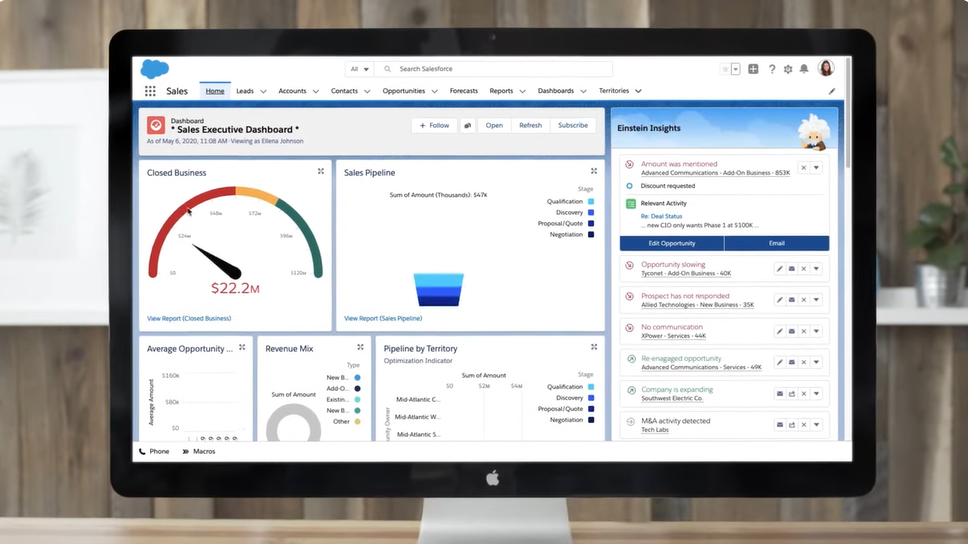This screenshot has width=968, height=544.
Task: Click share icon on M&A activity detected insight
Action: click(791, 425)
